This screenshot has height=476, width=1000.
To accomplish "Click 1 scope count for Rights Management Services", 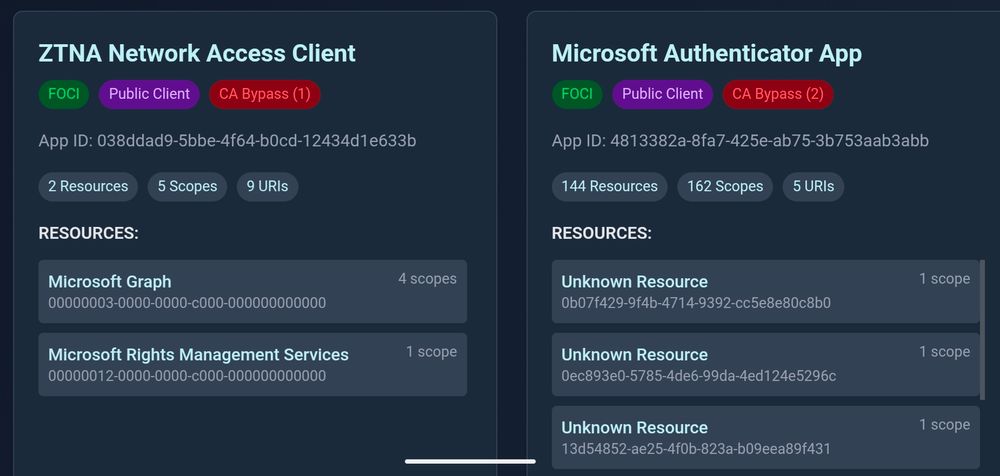I will (432, 352).
